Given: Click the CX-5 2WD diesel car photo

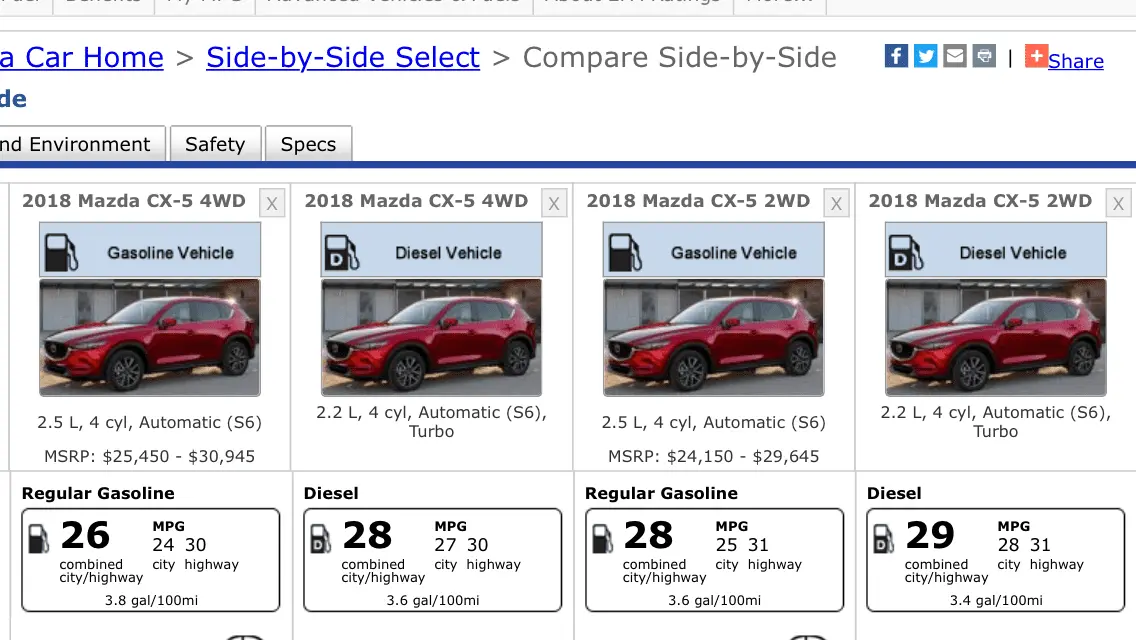Looking at the screenshot, I should (x=996, y=337).
